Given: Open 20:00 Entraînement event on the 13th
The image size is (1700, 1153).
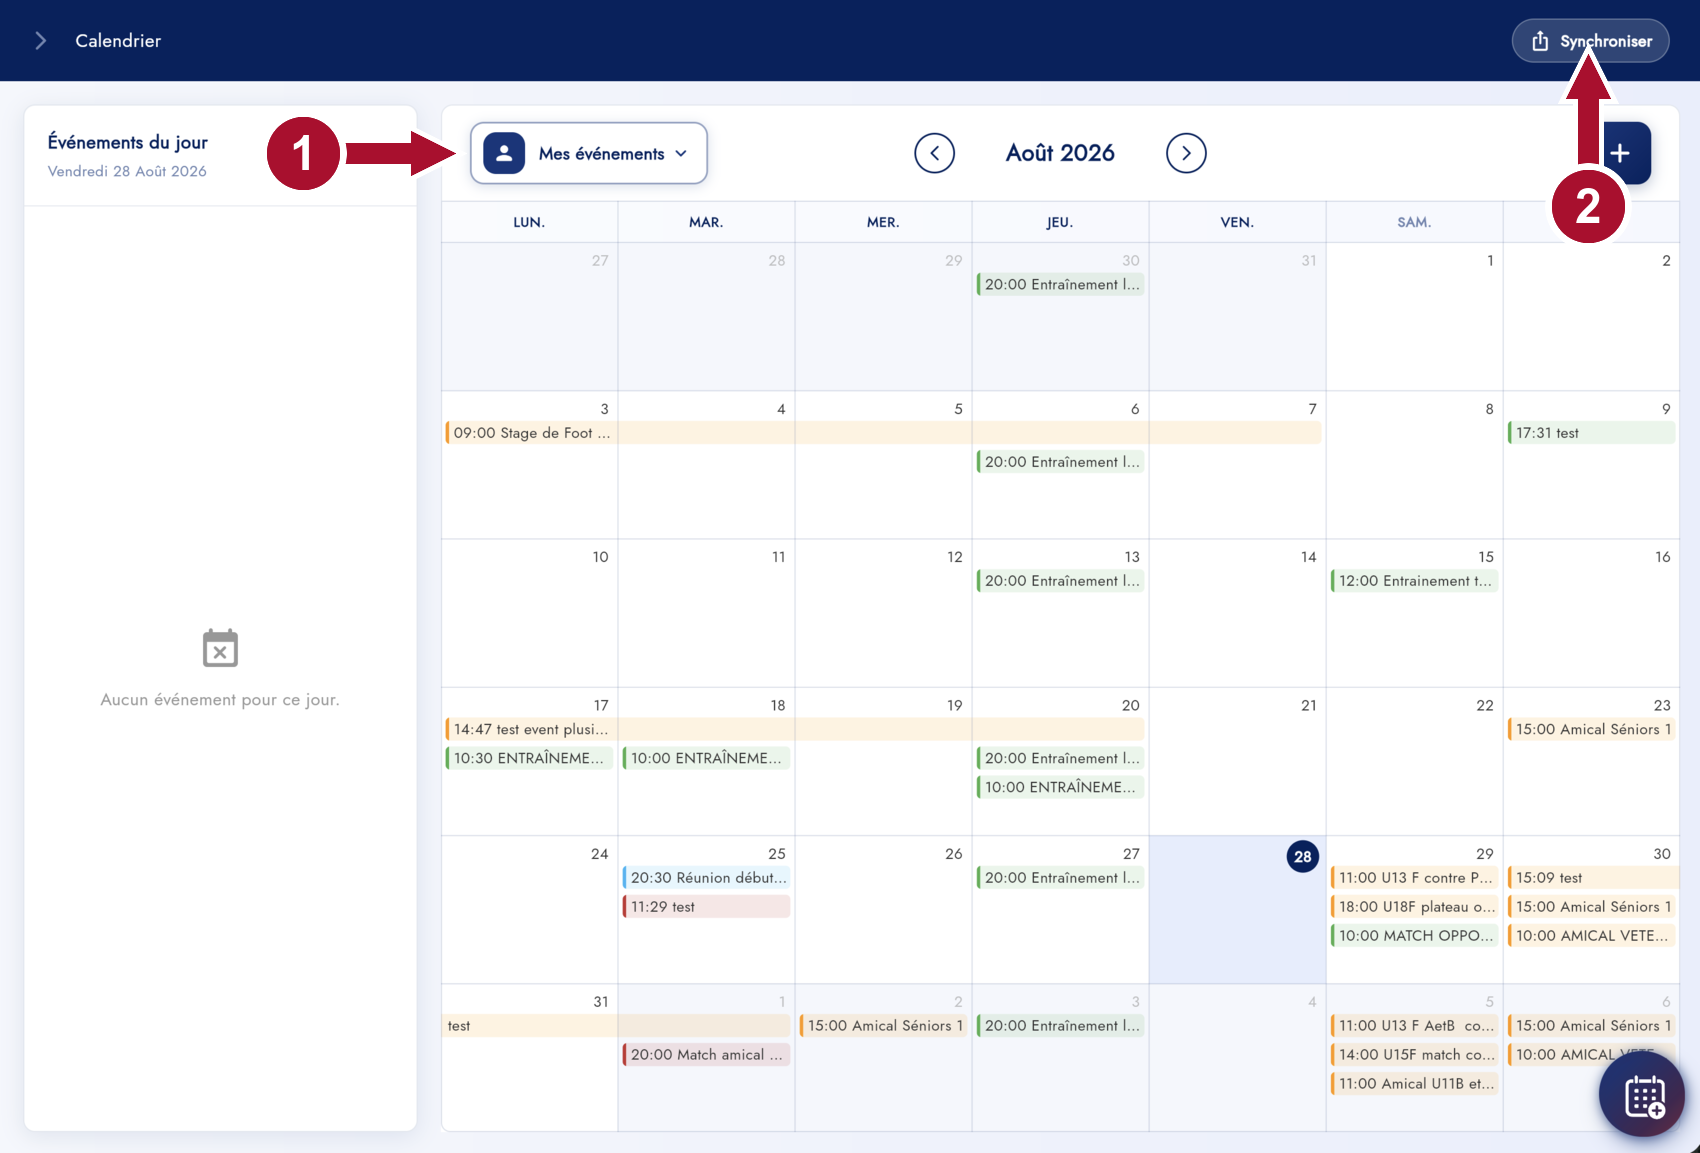Looking at the screenshot, I should (1060, 581).
